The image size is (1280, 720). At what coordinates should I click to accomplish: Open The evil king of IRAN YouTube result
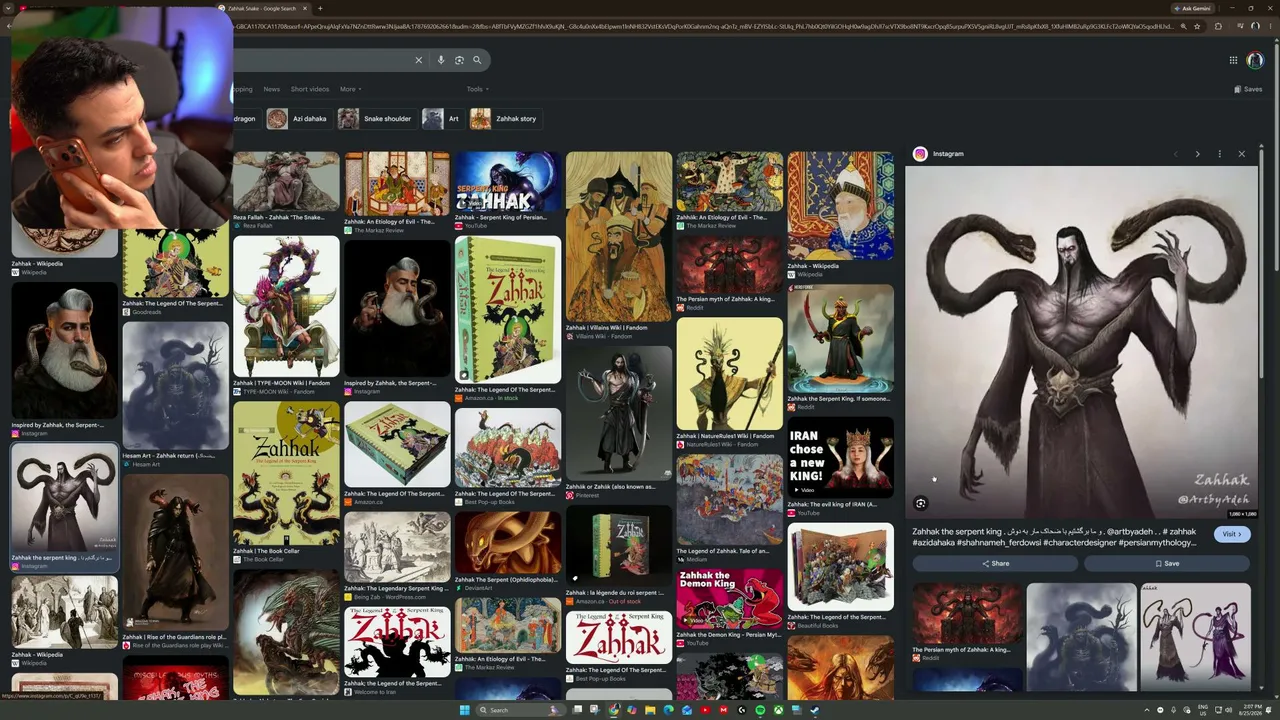[841, 504]
